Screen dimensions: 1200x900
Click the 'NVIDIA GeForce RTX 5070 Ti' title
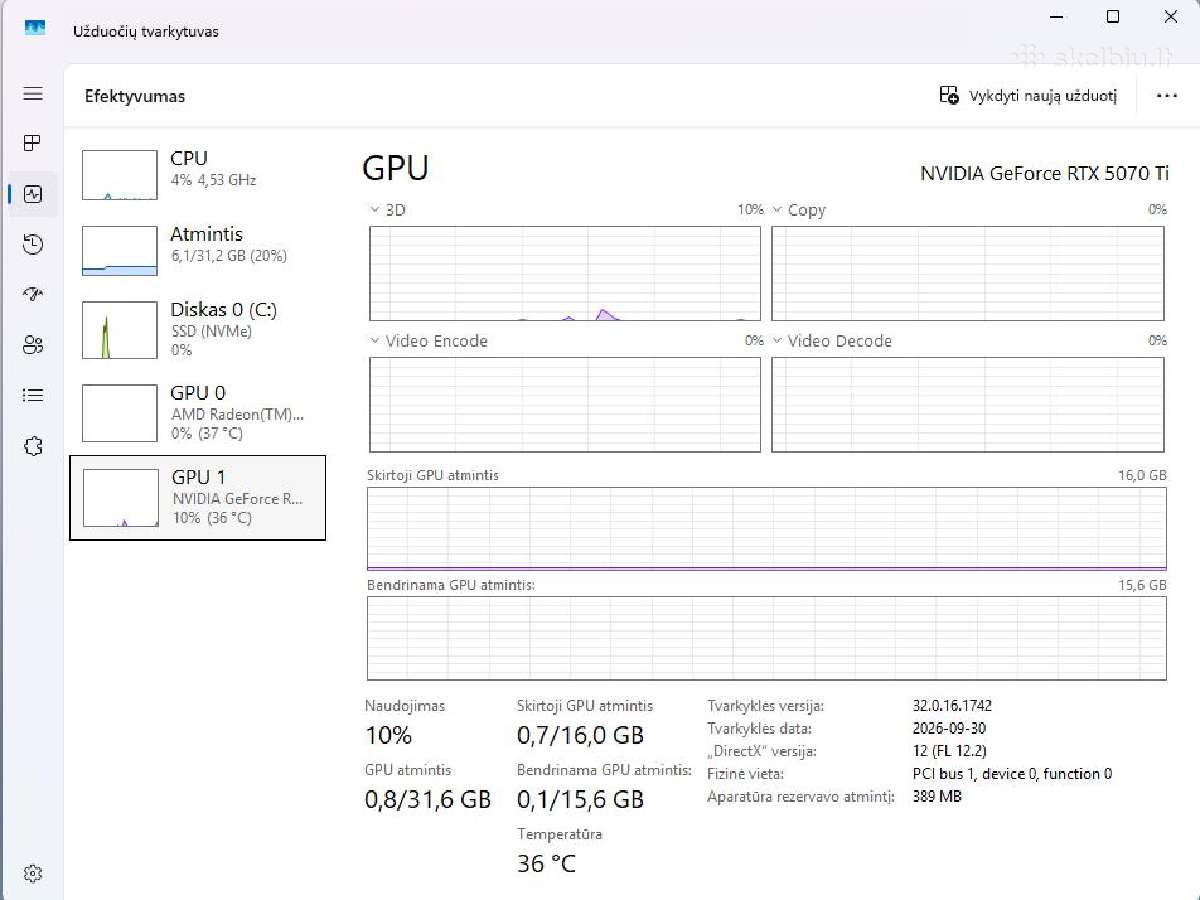point(1044,173)
